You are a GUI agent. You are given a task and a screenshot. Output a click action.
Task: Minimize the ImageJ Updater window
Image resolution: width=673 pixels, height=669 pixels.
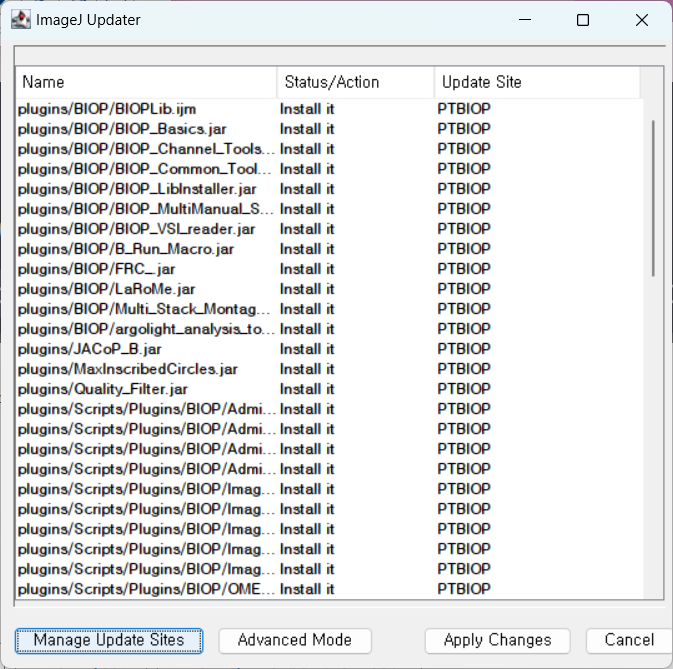tap(525, 20)
